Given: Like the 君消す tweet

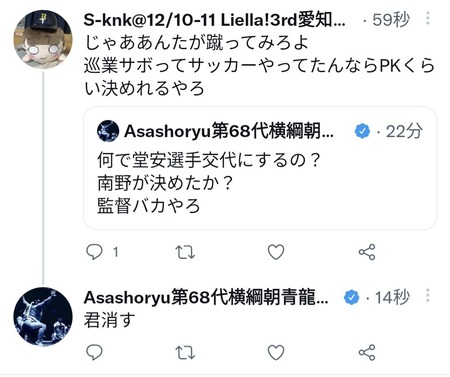Looking at the screenshot, I should [x=276, y=353].
